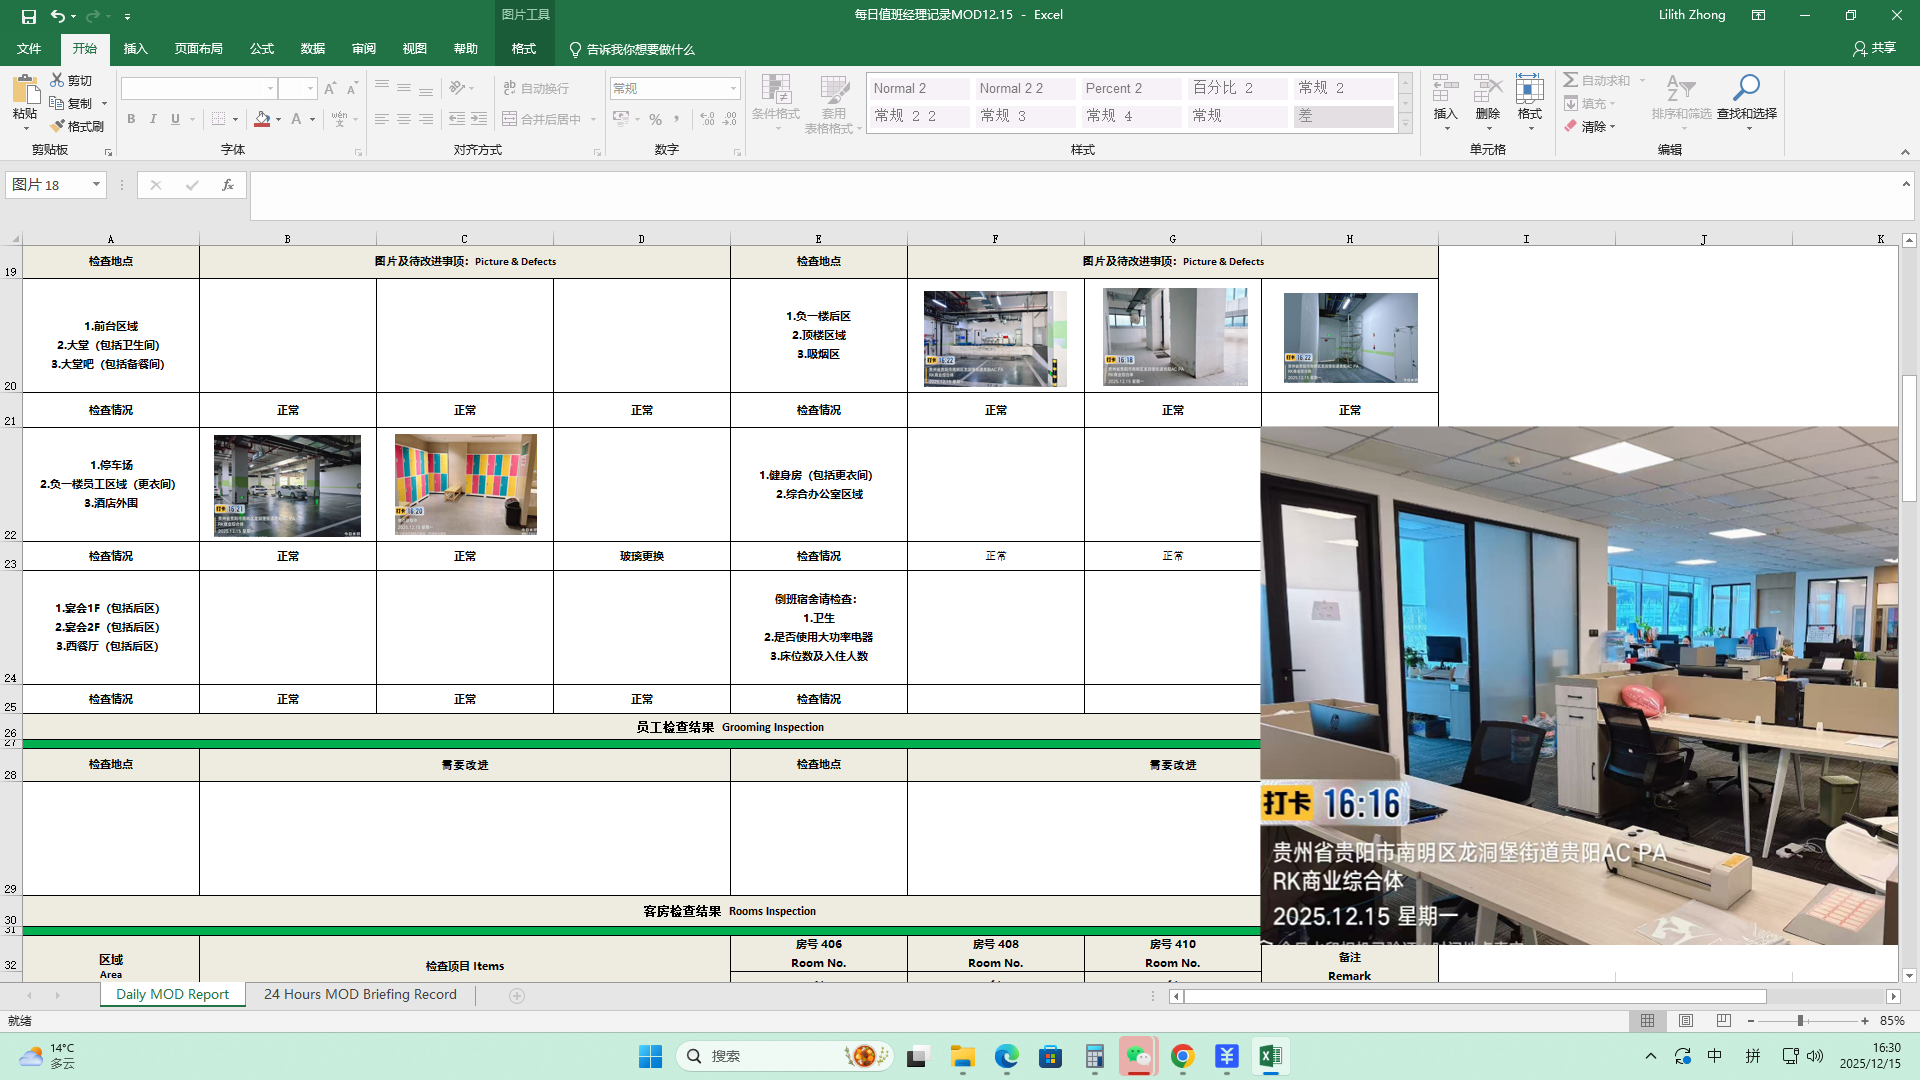Toggle bold formatting button
The image size is (1920, 1080).
(131, 119)
